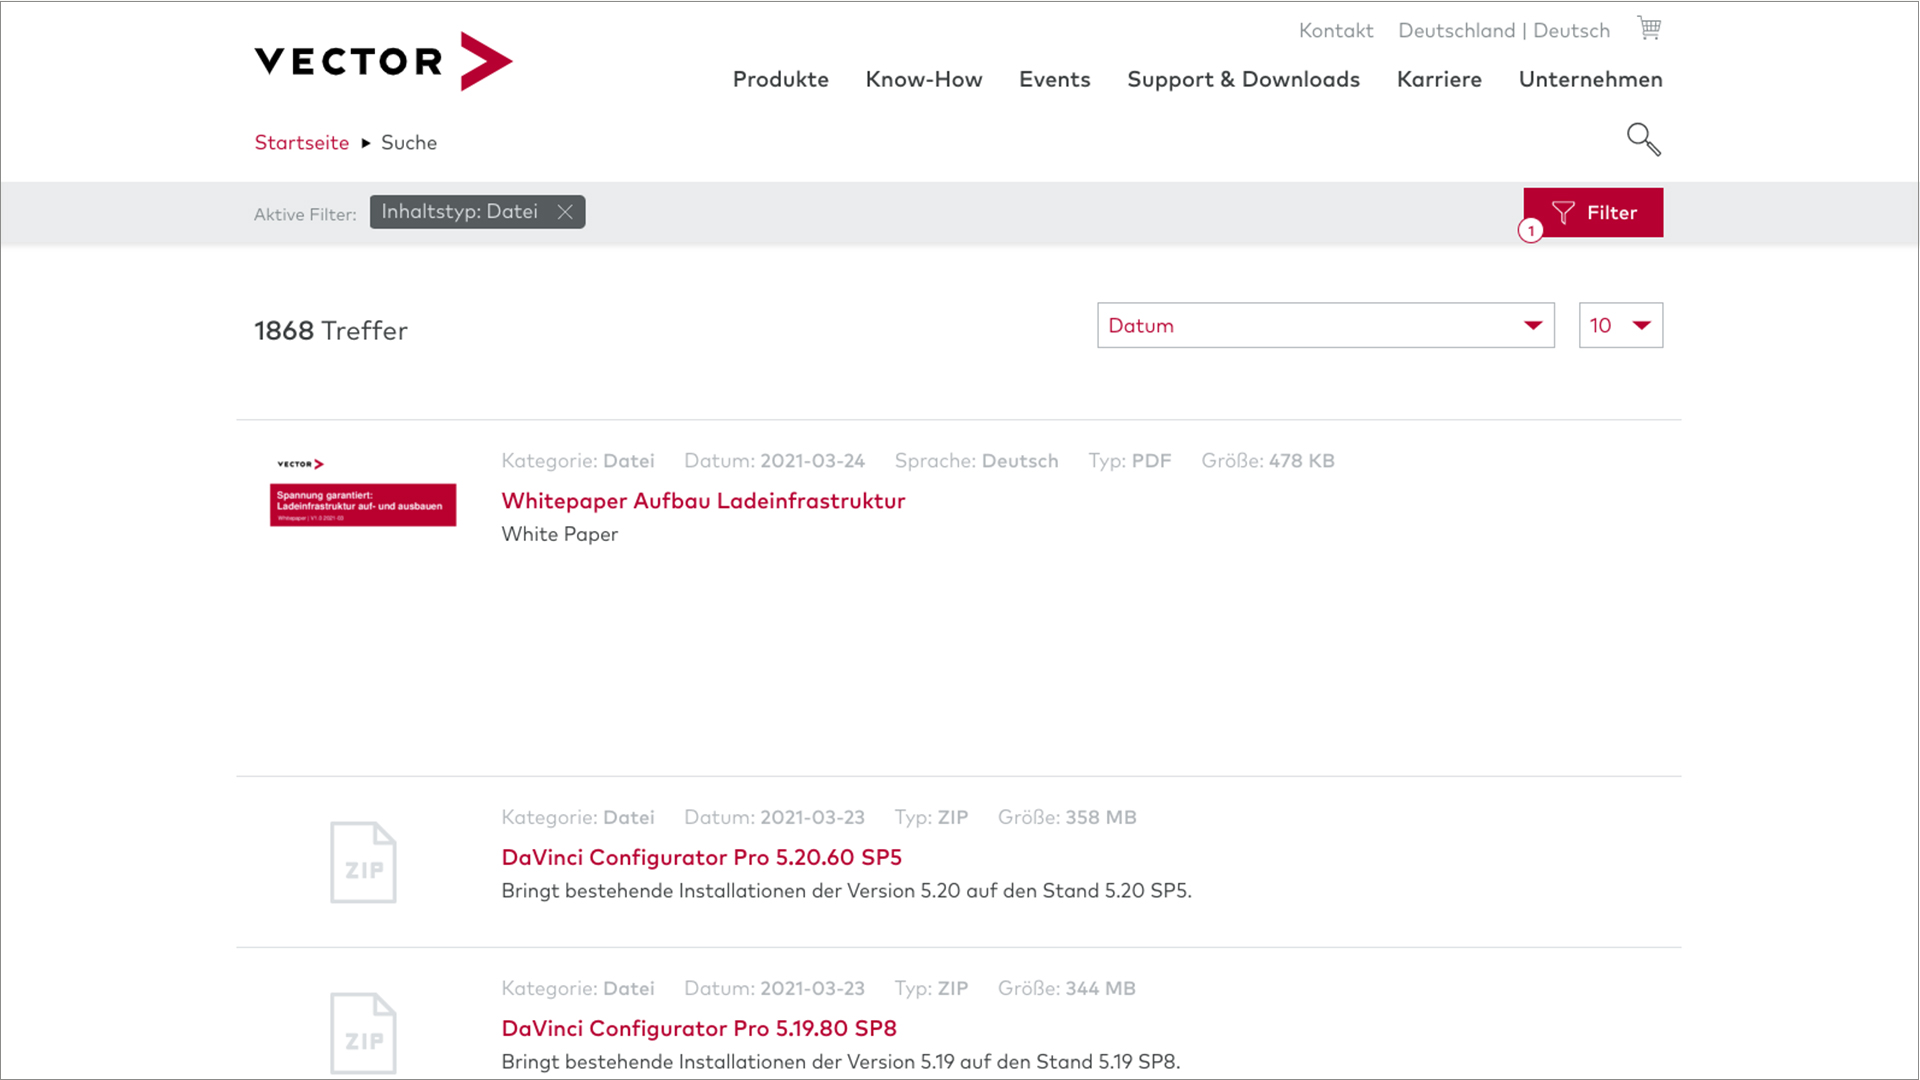
Task: Click ZIP file icon for Configurator 5.20.60
Action: (363, 862)
